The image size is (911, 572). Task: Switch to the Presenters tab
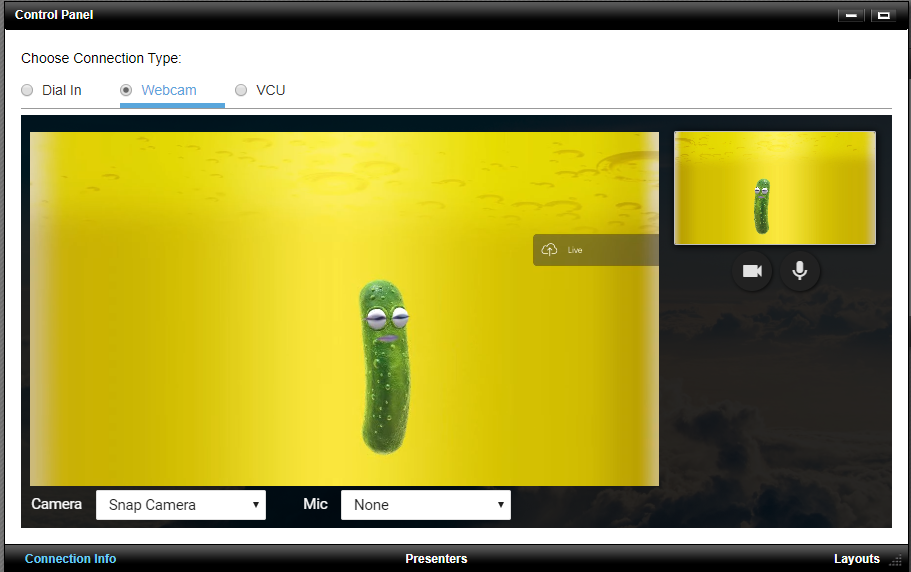(436, 559)
